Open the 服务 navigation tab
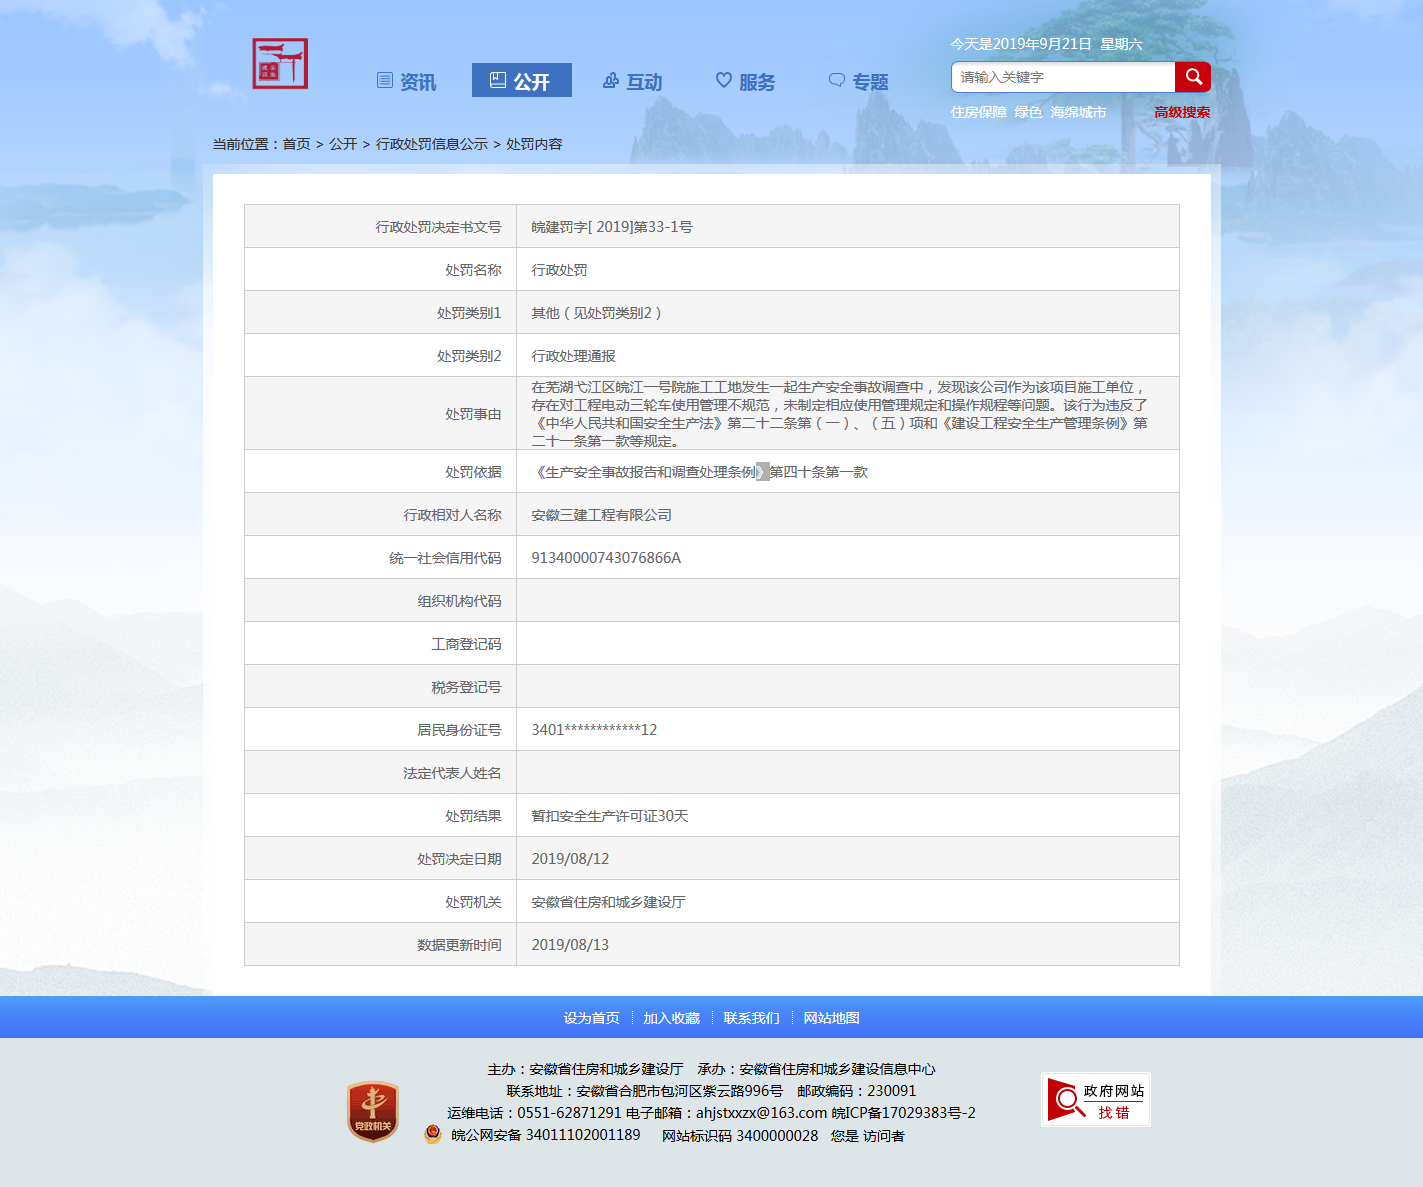 tap(746, 81)
